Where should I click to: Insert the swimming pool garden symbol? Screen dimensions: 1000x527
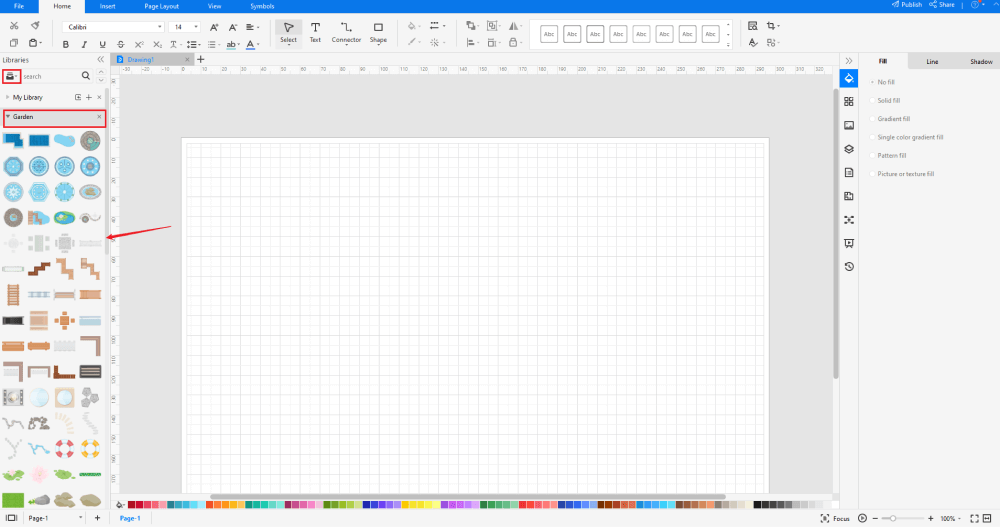[x=39, y=140]
